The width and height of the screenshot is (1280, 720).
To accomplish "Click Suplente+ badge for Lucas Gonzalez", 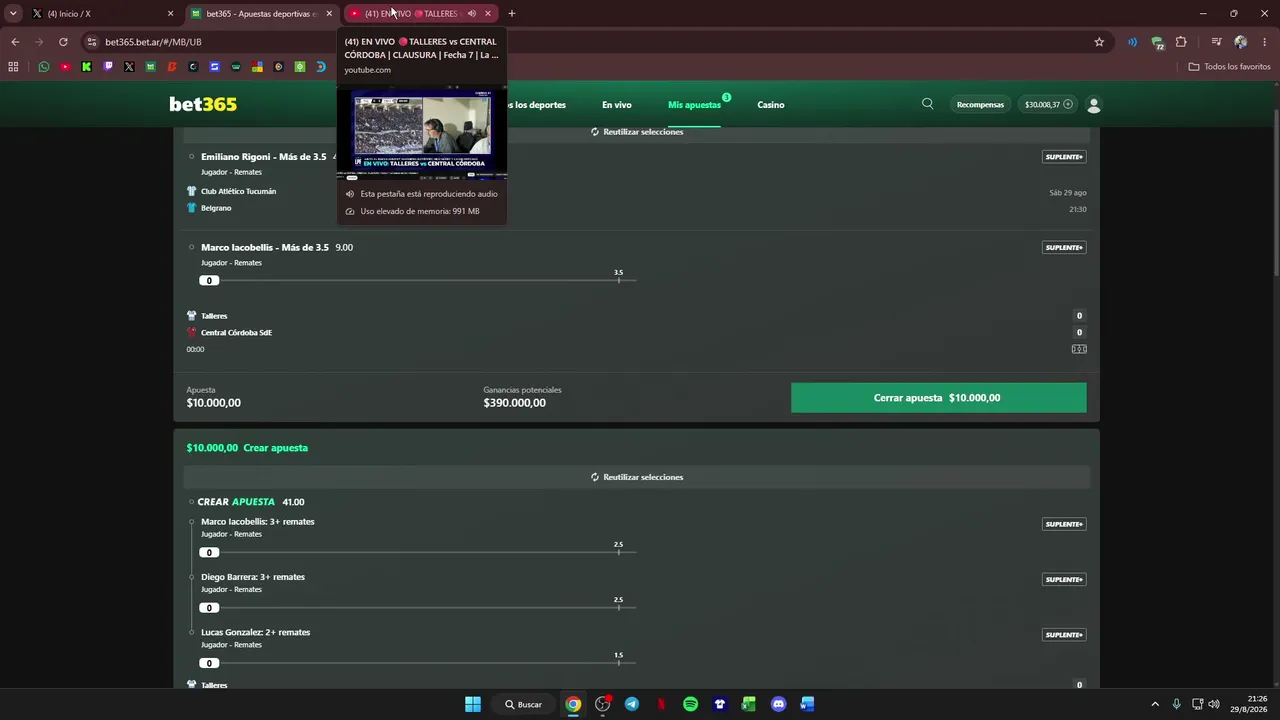I will point(1064,634).
